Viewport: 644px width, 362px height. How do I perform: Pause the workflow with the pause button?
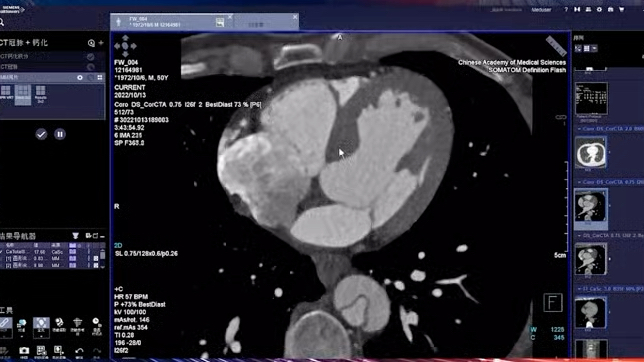60,134
